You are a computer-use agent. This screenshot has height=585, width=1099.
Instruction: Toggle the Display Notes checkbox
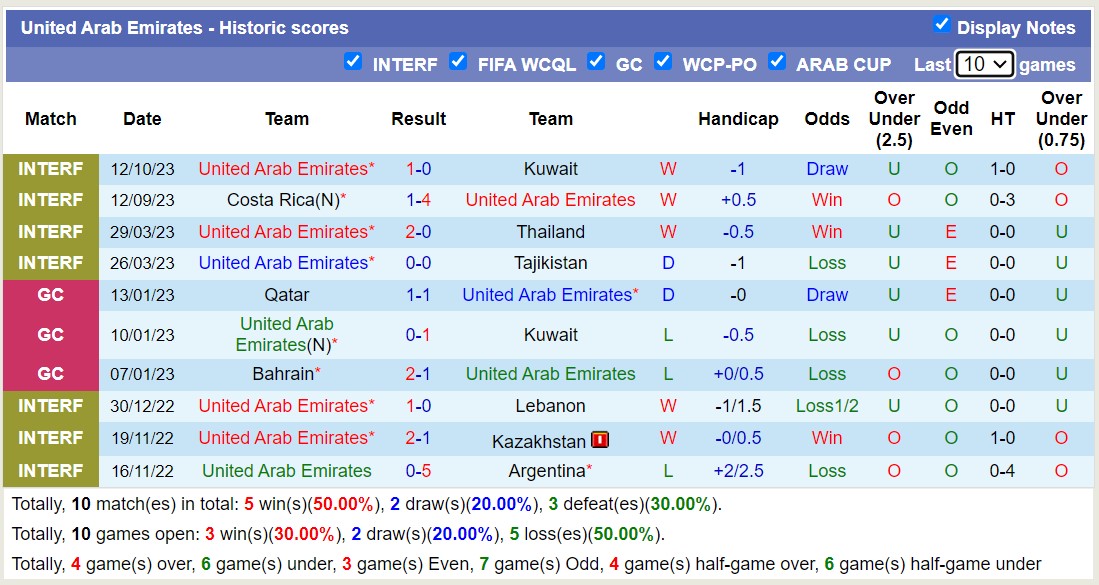tap(941, 24)
